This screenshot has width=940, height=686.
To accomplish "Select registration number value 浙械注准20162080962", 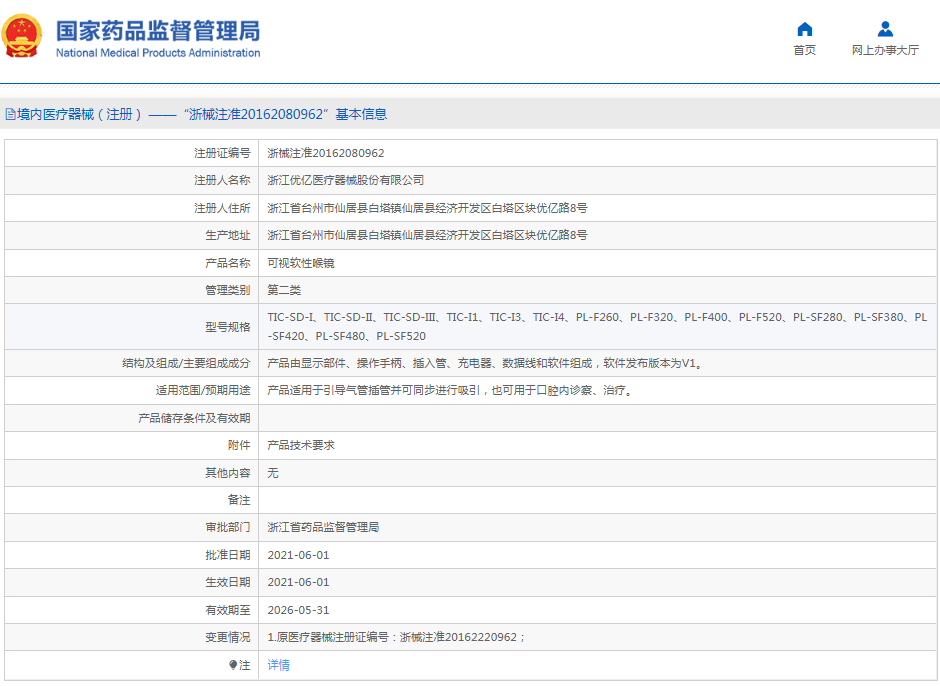I will (326, 153).
